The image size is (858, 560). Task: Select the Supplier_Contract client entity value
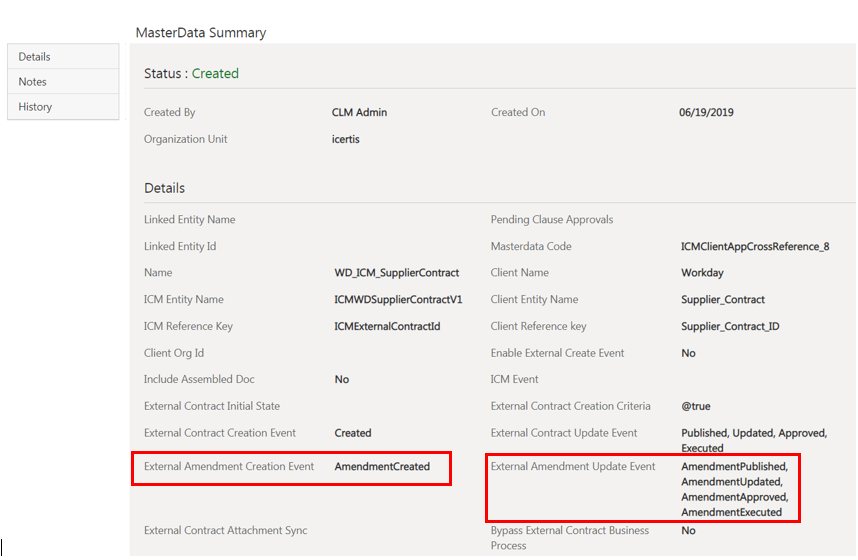[723, 299]
